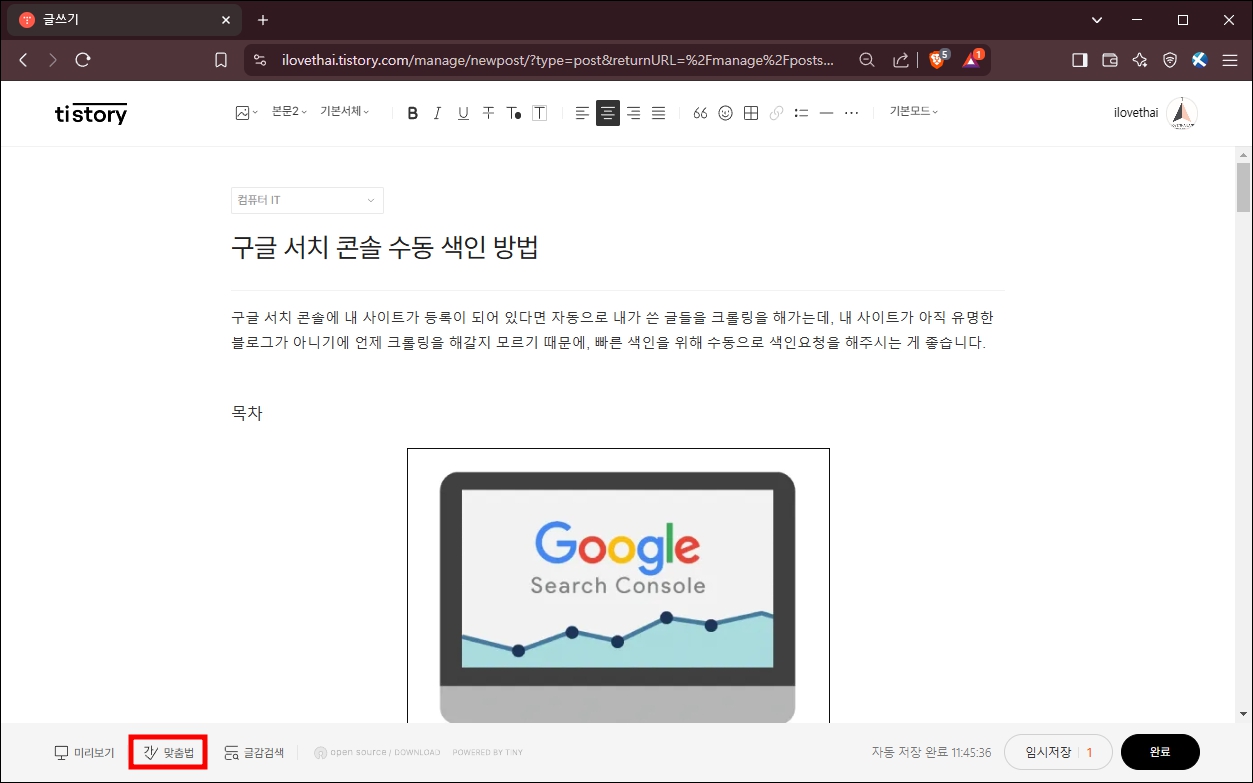Run the 맞춤법 spell check
The width and height of the screenshot is (1253, 783).
168,752
